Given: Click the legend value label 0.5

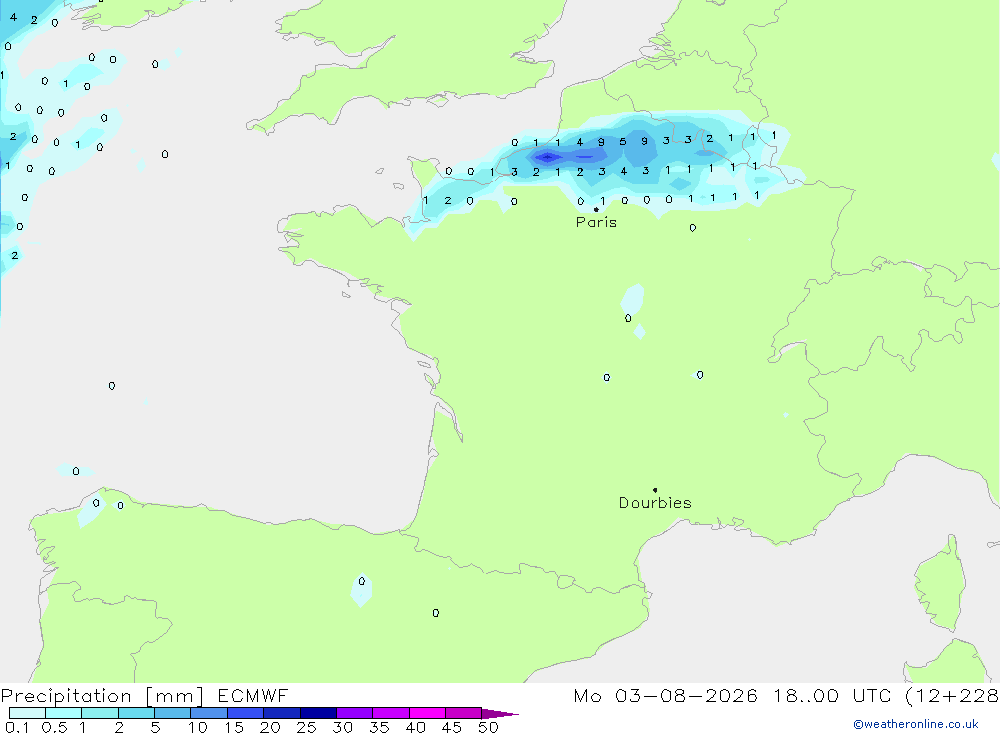Looking at the screenshot, I should point(54,727).
